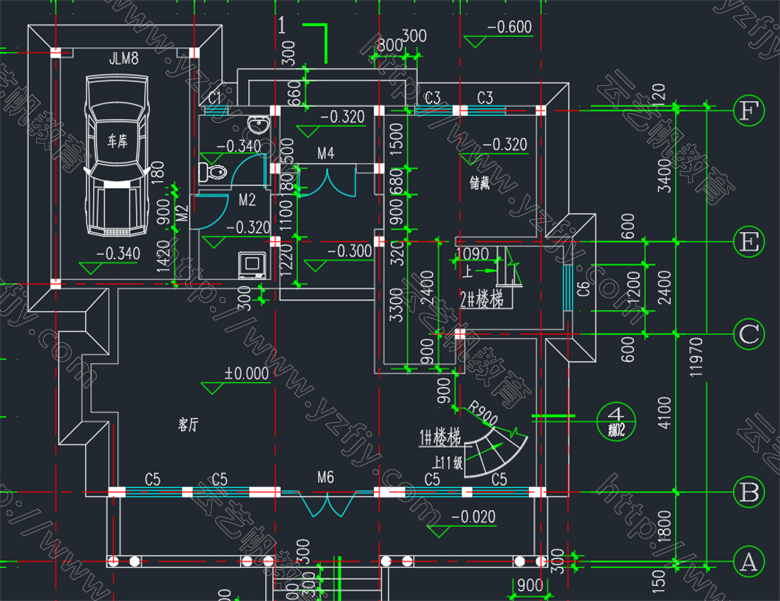This screenshot has width=780, height=601.
Task: Select the M6 entrance door swing
Action: 327,504
